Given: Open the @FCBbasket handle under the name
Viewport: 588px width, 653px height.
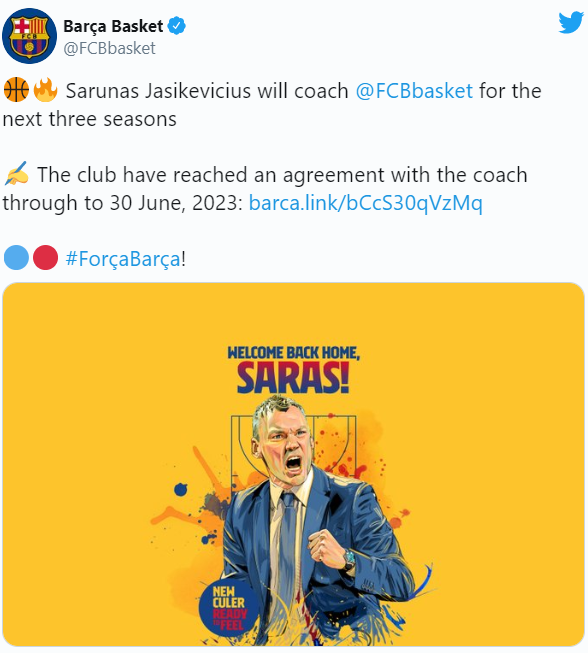Looking at the screenshot, I should click(x=109, y=48).
